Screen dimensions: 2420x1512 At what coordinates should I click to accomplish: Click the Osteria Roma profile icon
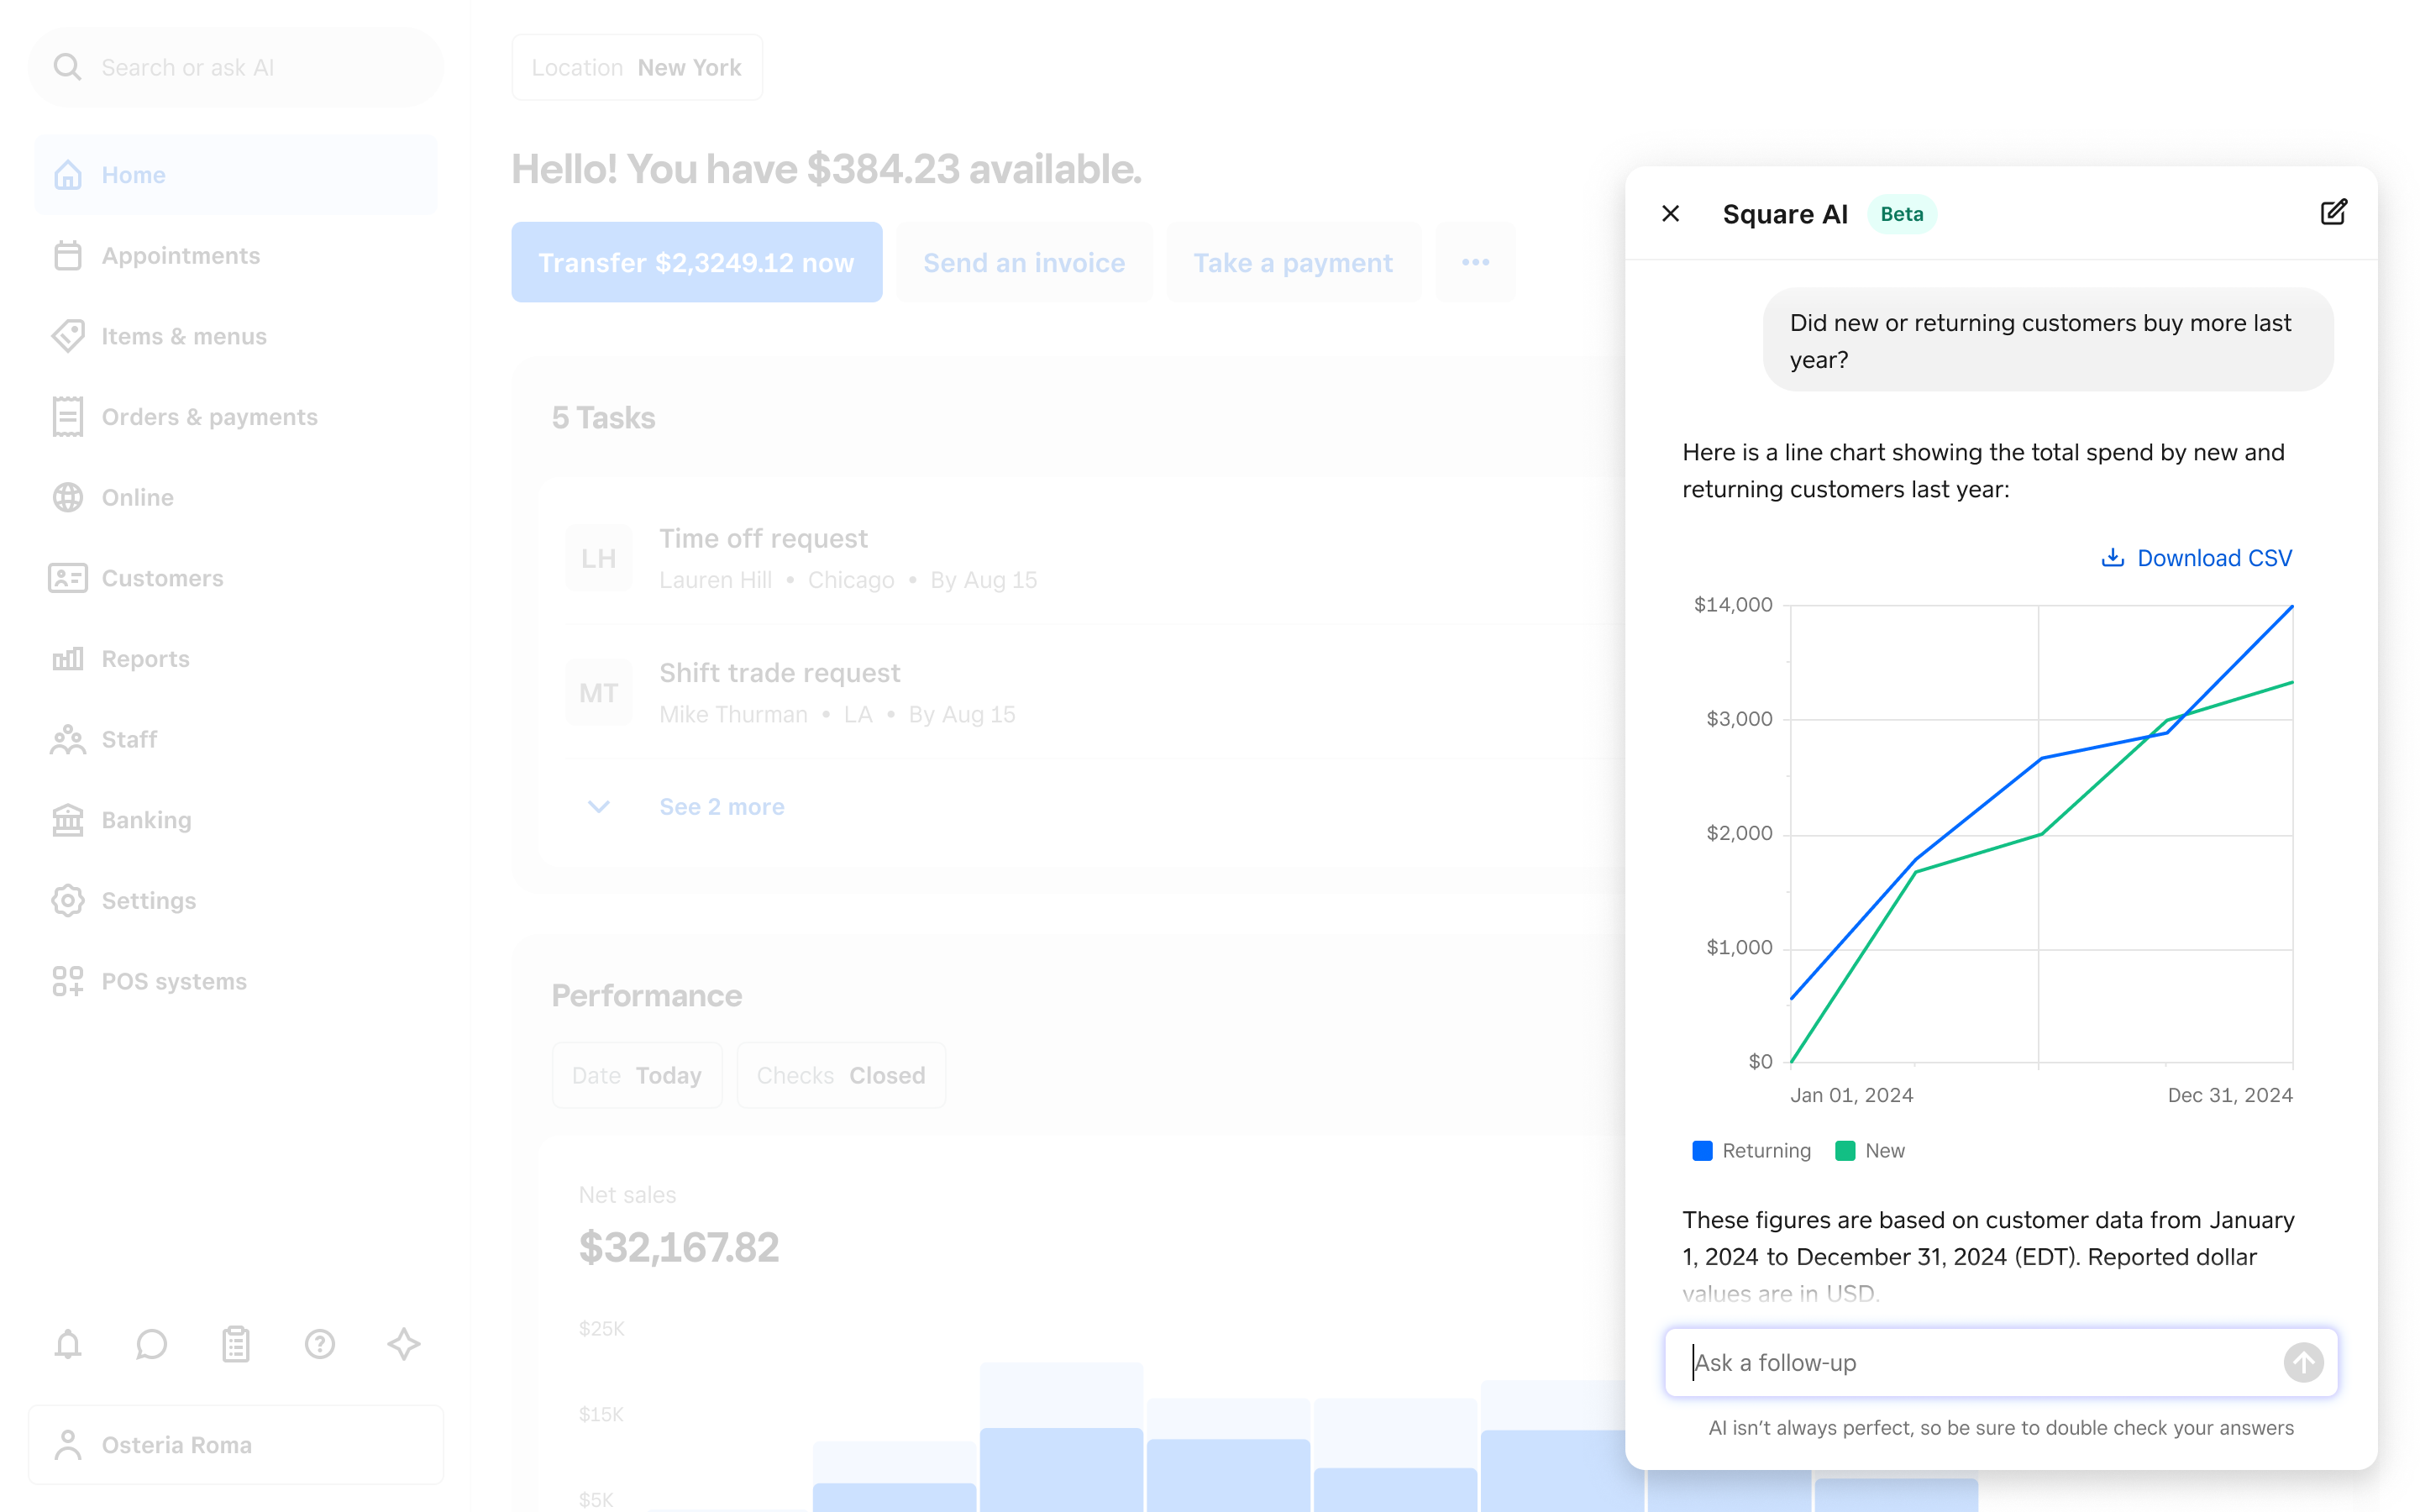67,1444
